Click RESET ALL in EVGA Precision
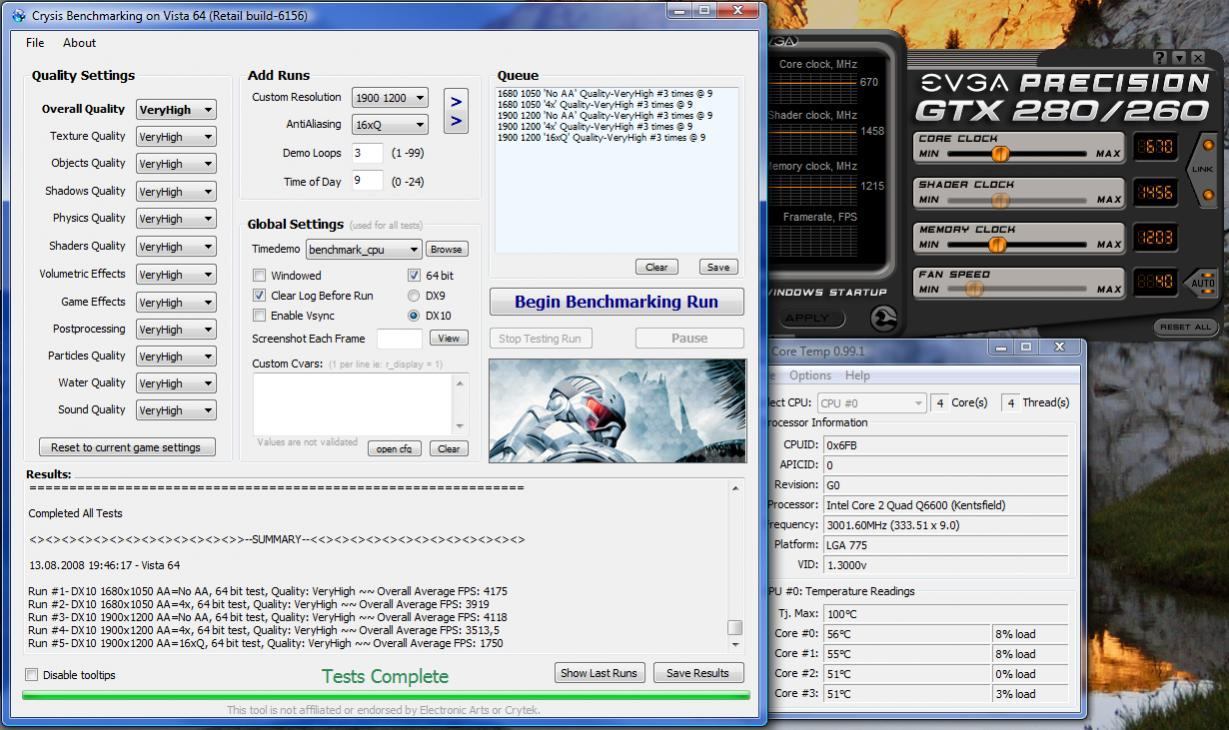Screen dimensions: 1229x730 coord(1187,327)
